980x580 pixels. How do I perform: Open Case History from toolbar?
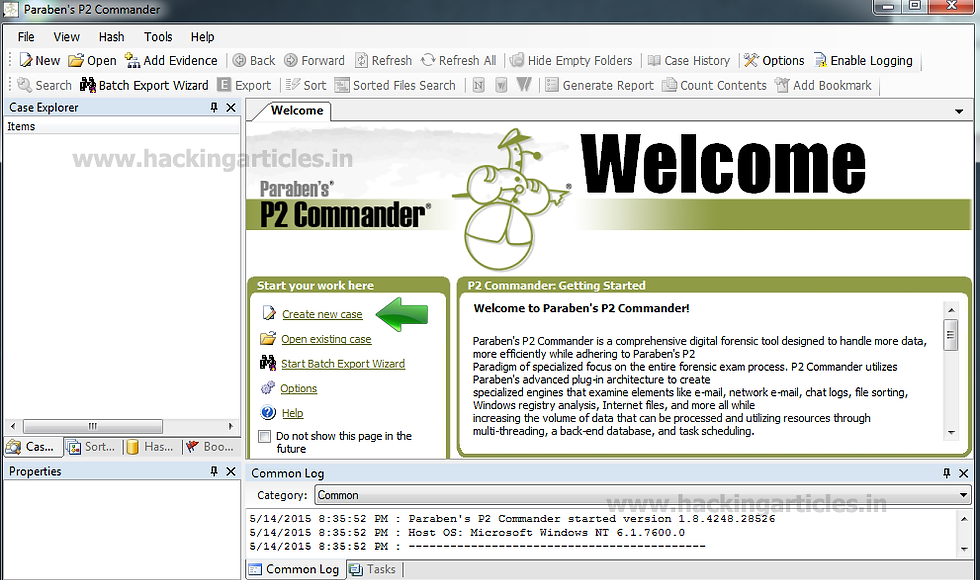click(x=689, y=61)
